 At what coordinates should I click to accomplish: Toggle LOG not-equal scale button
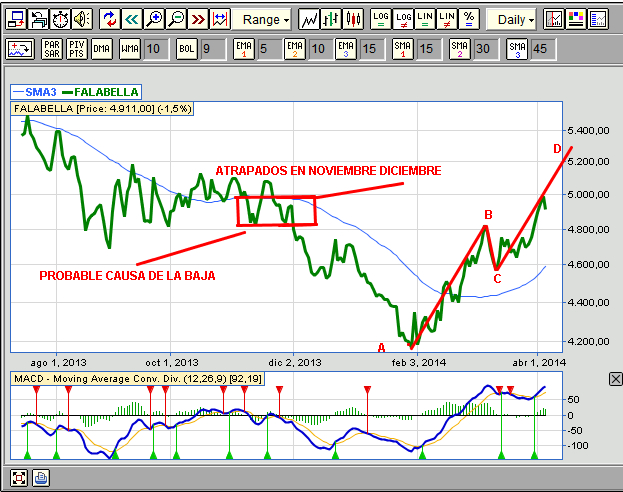[403, 19]
